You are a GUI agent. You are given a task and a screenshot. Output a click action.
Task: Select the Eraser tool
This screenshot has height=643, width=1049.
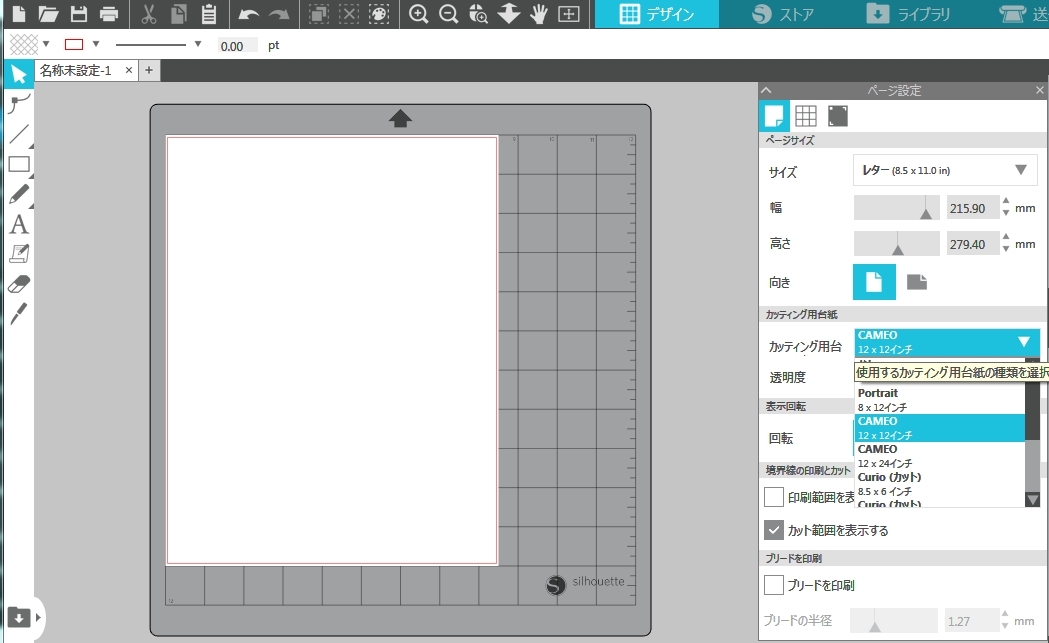18,285
